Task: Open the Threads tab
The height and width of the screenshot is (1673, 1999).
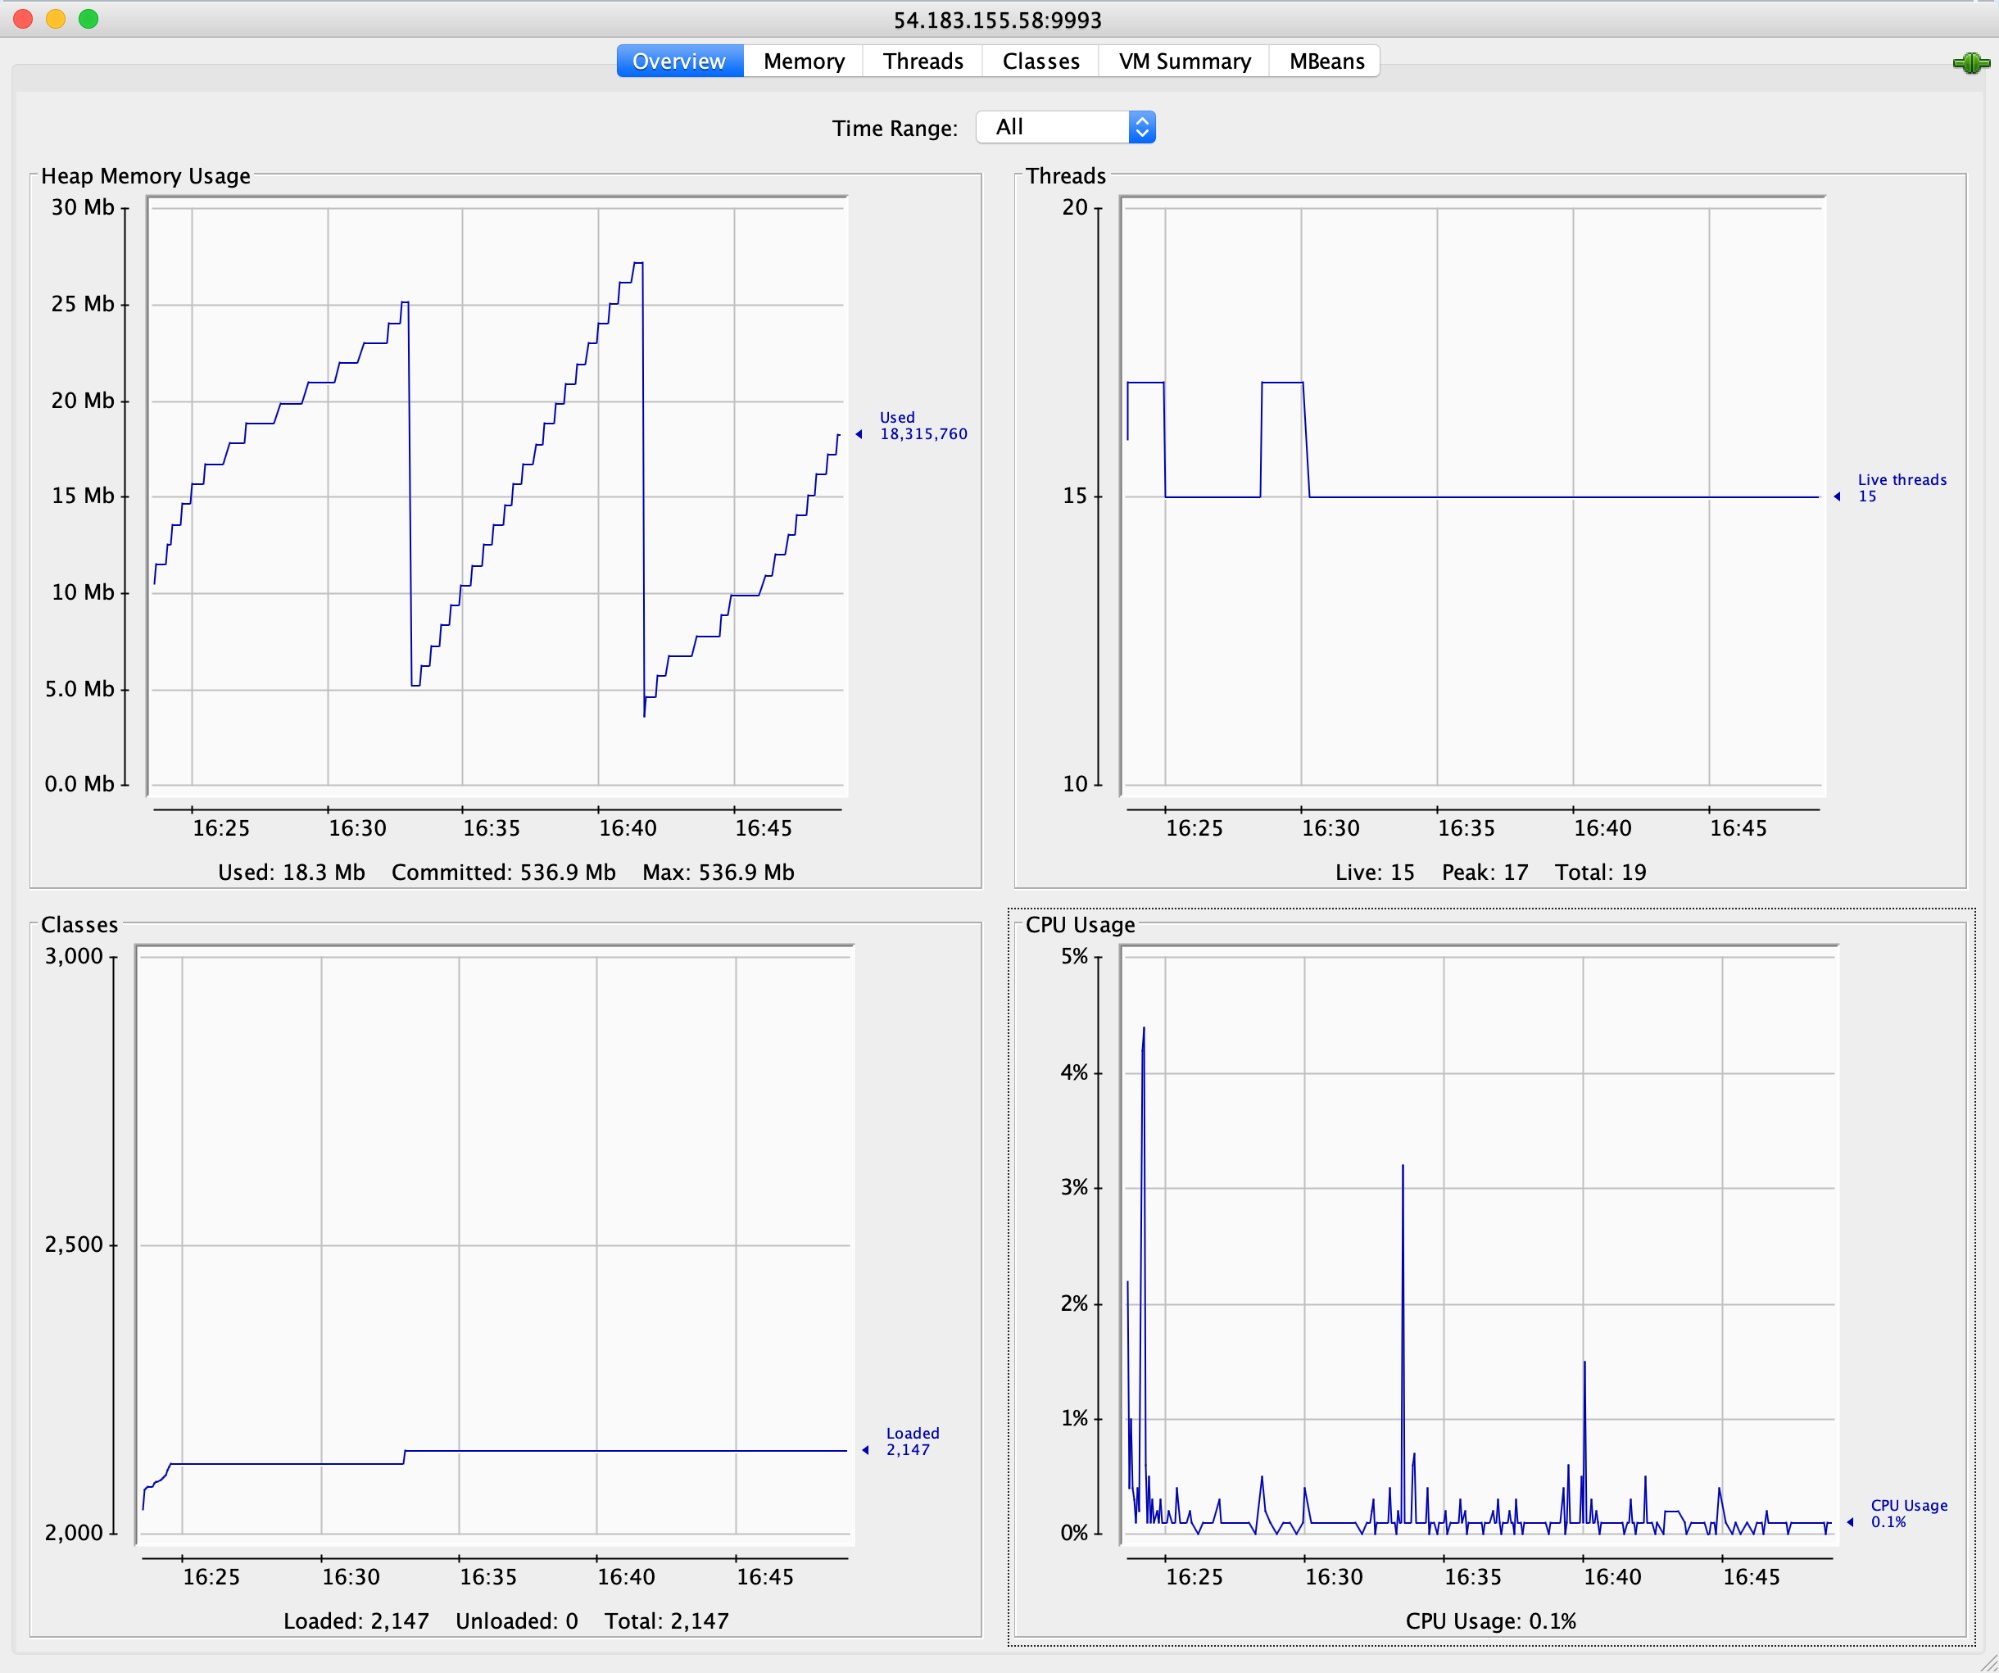Action: click(922, 60)
